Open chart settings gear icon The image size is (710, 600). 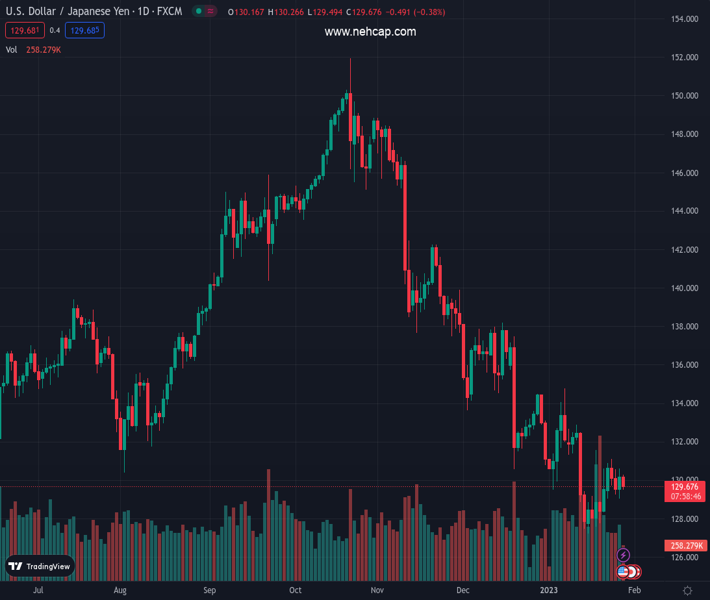688,591
